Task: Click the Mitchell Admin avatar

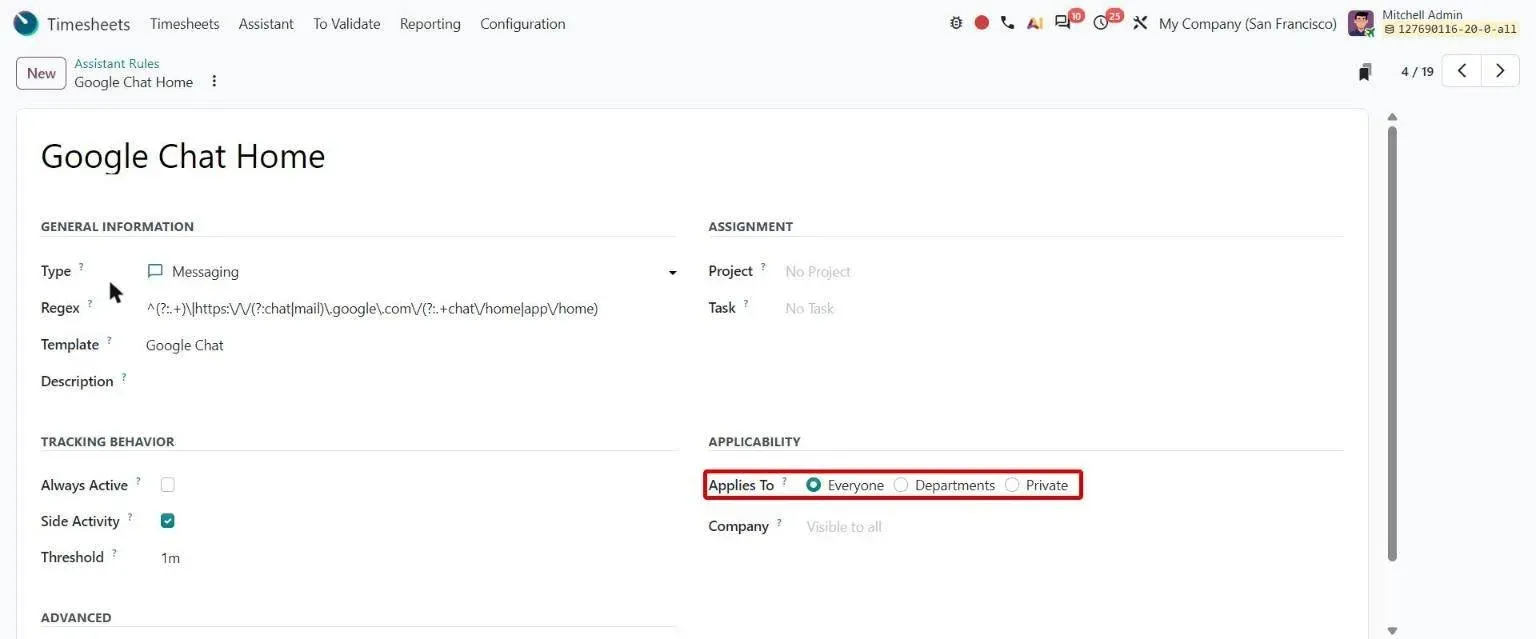Action: click(1361, 23)
